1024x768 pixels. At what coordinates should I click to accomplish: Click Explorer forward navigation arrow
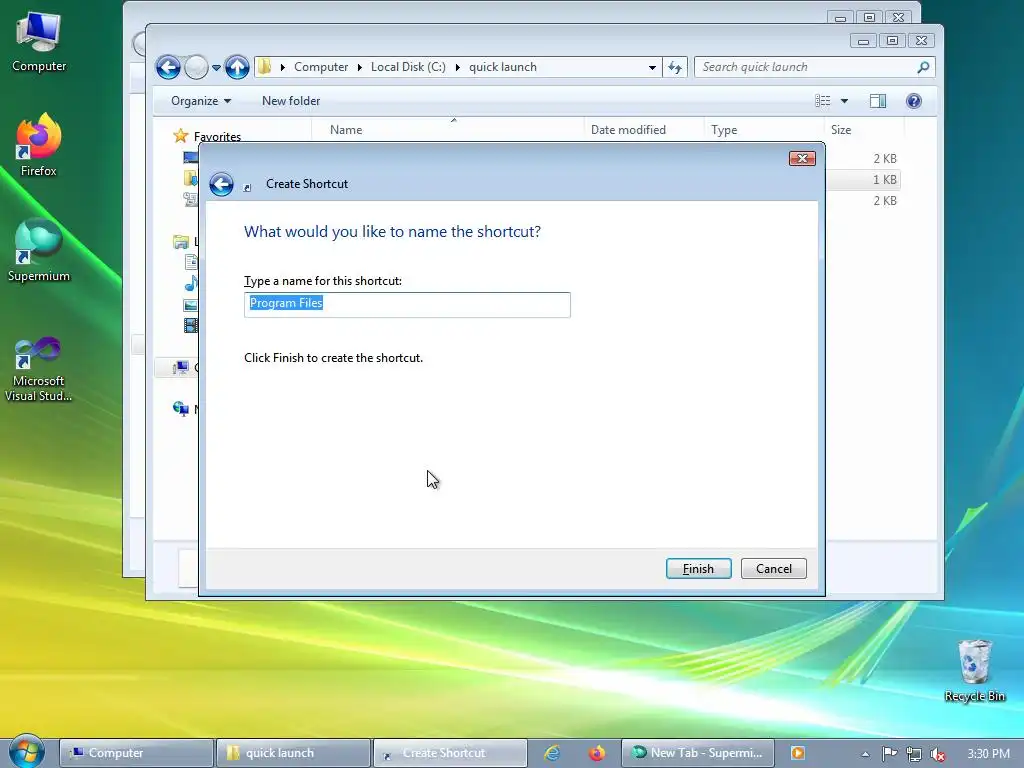tap(196, 67)
